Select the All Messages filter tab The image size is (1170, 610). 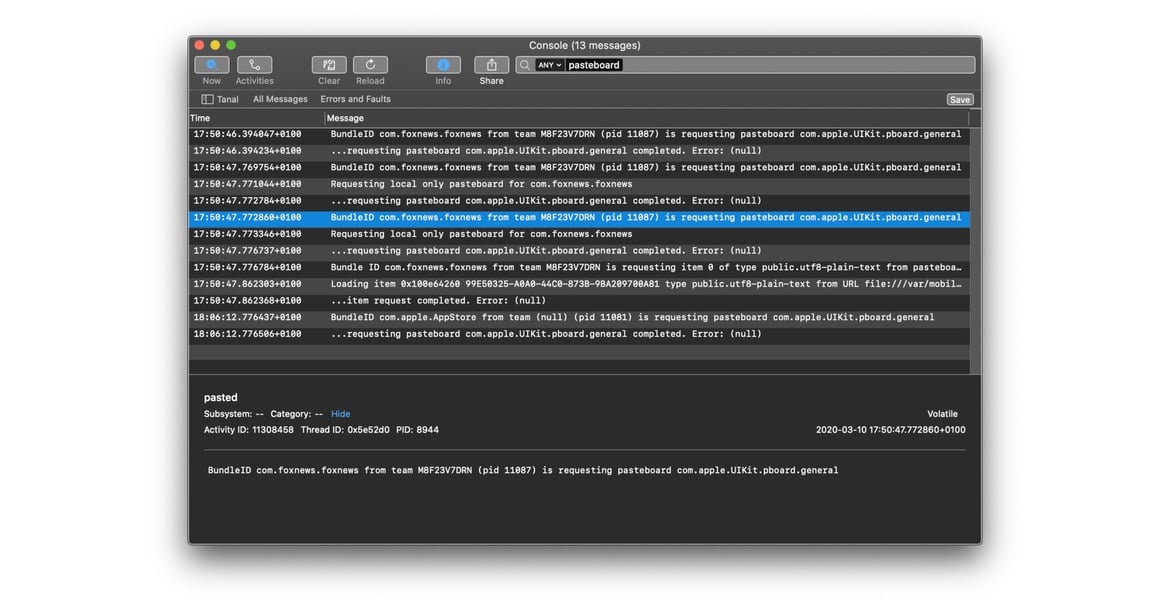click(x=280, y=99)
